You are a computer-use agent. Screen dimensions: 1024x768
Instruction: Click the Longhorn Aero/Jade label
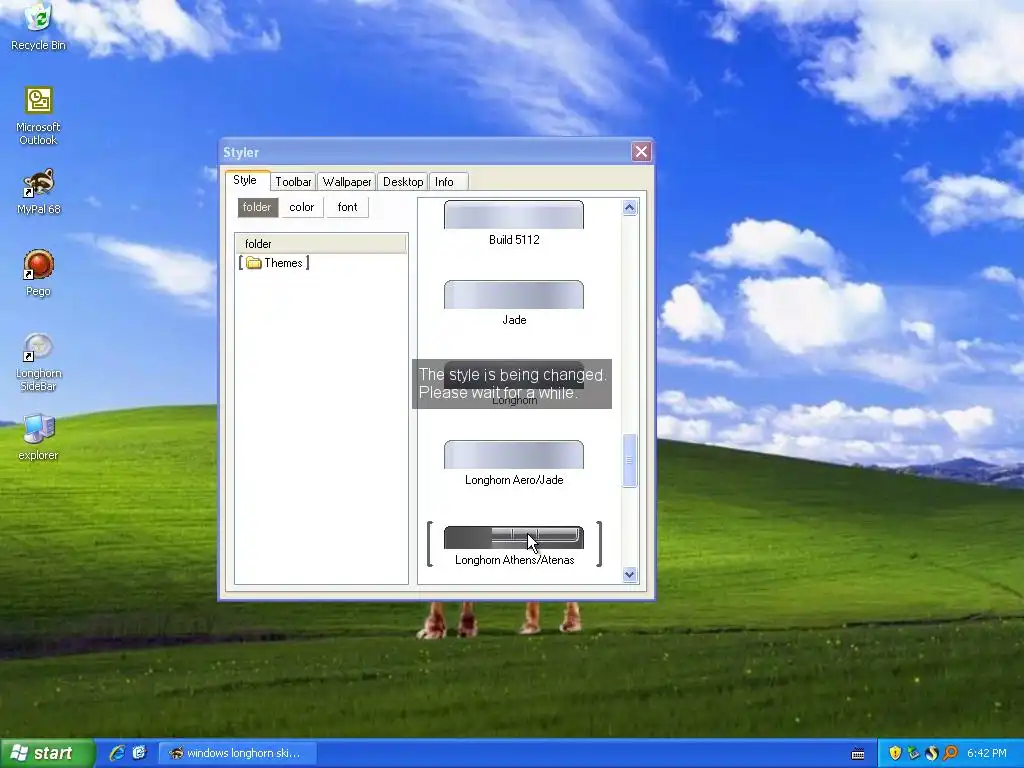point(515,480)
